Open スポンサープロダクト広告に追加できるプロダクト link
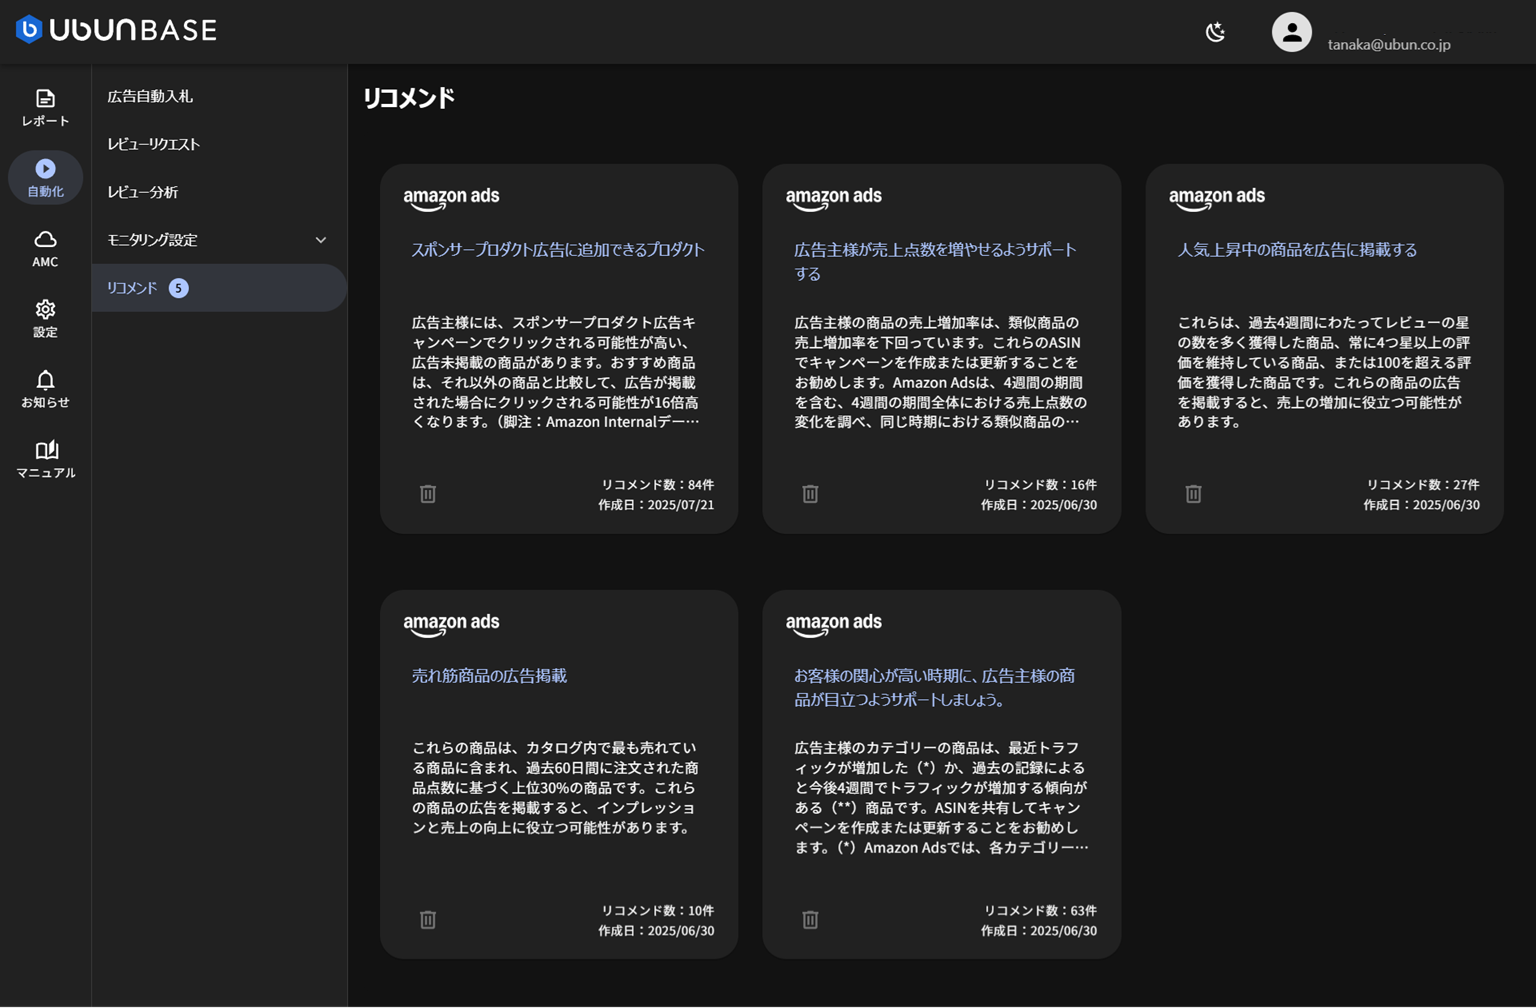The image size is (1536, 1008). (558, 250)
